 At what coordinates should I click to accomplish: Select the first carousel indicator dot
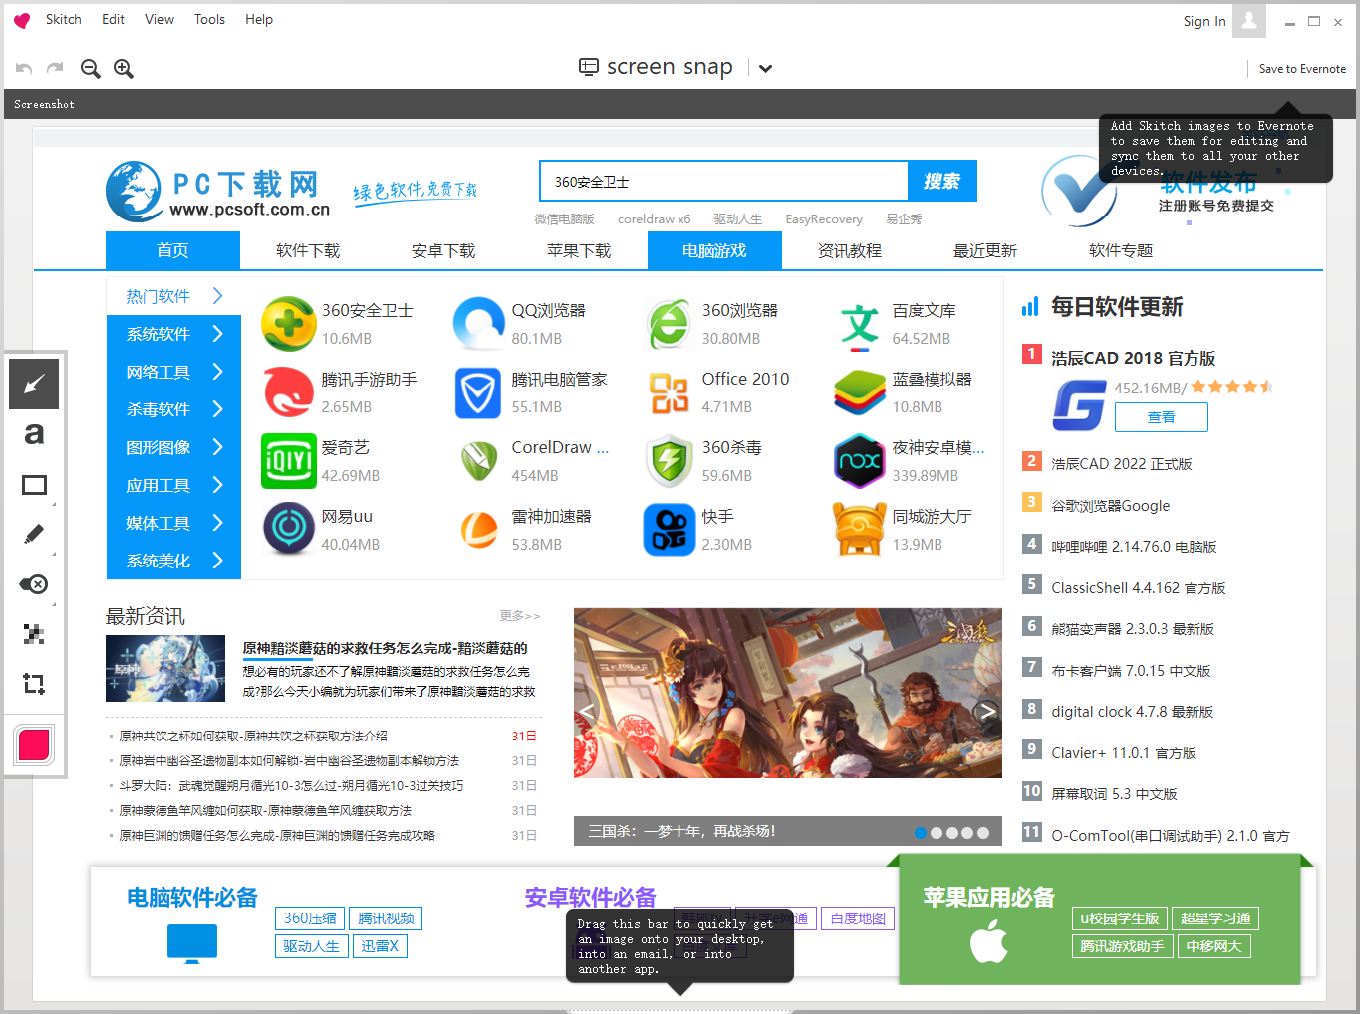click(x=921, y=832)
